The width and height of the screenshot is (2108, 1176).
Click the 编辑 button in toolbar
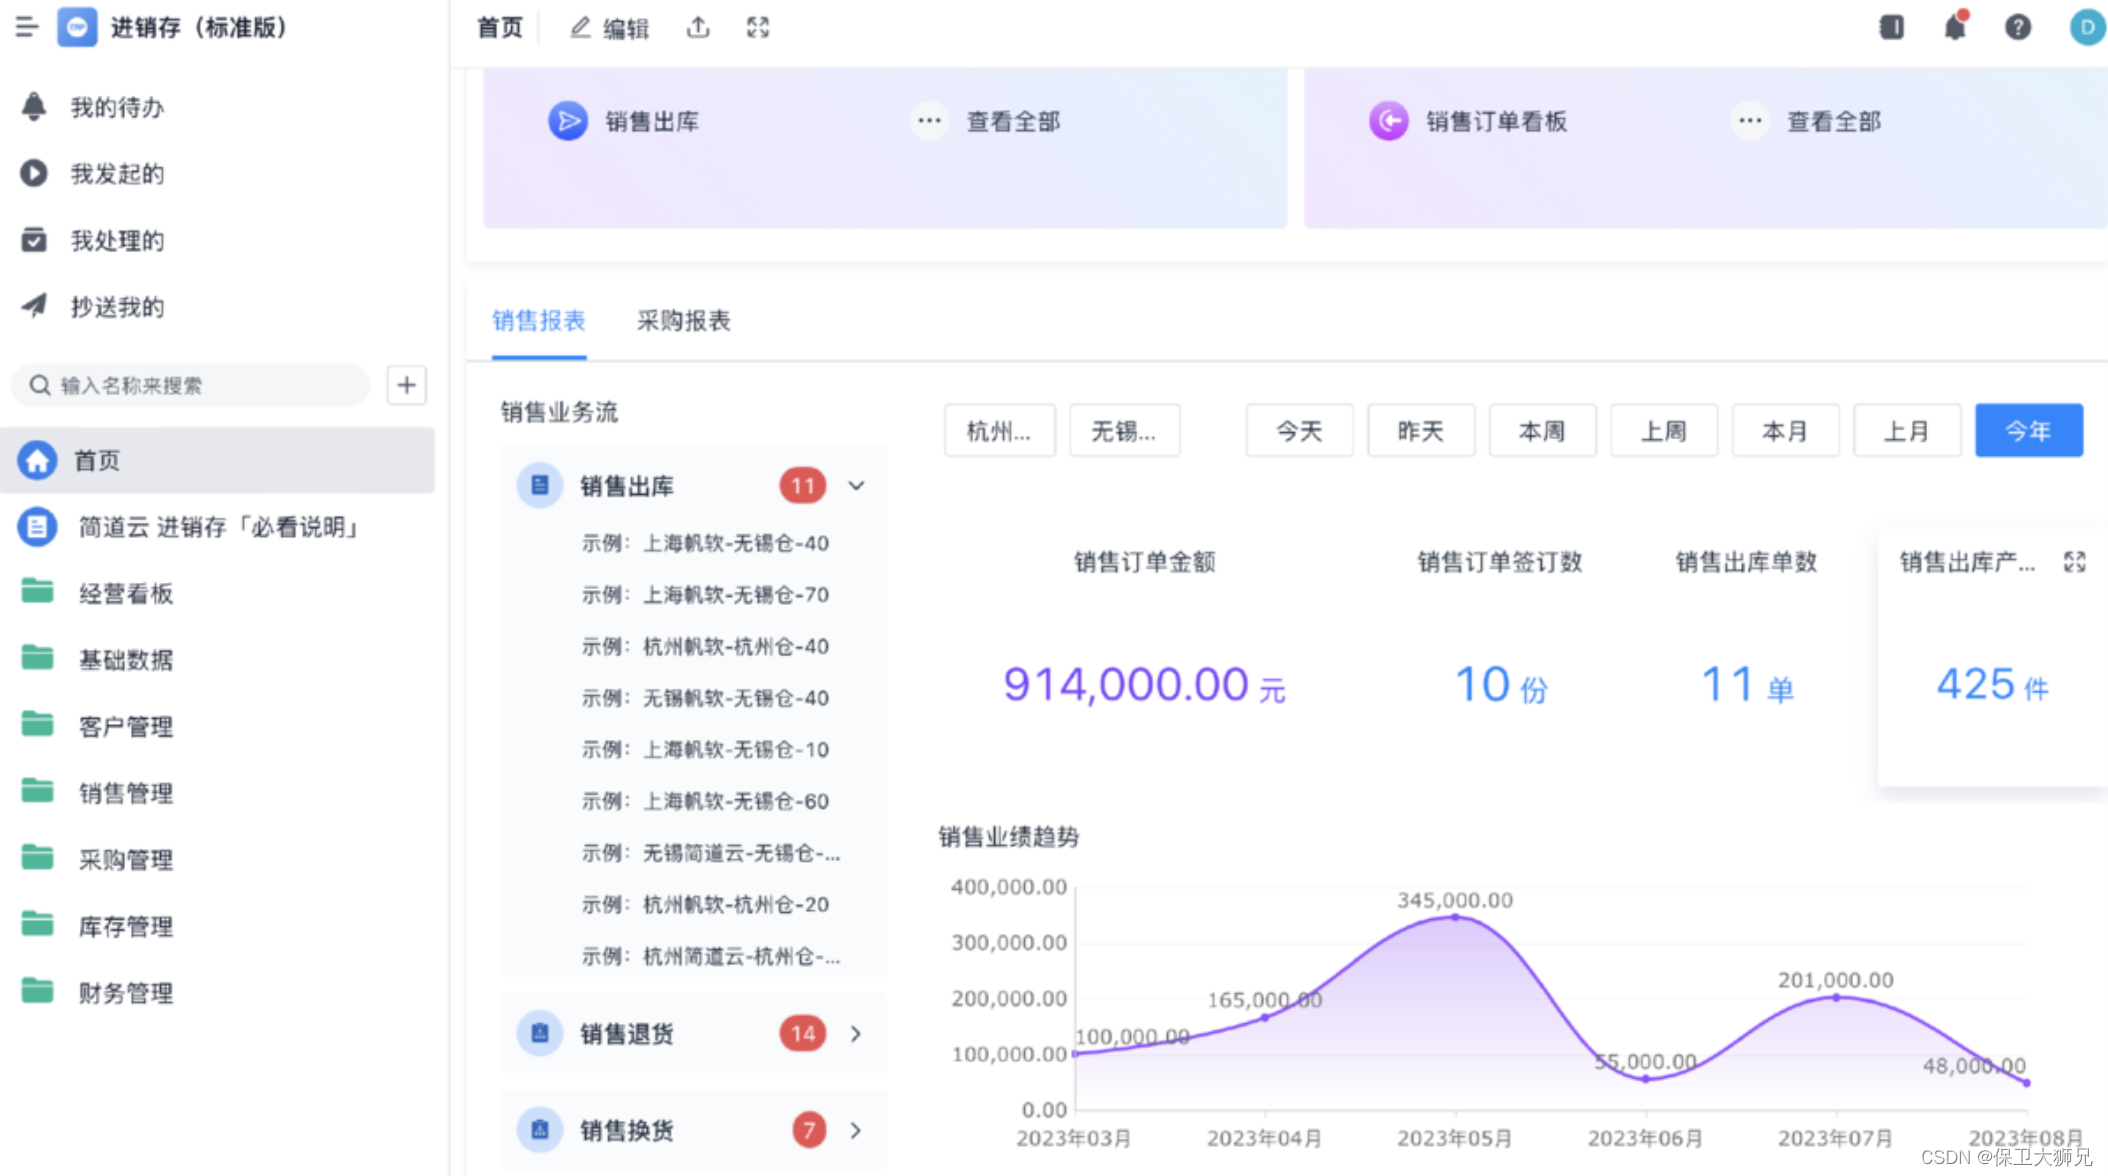pyautogui.click(x=610, y=28)
